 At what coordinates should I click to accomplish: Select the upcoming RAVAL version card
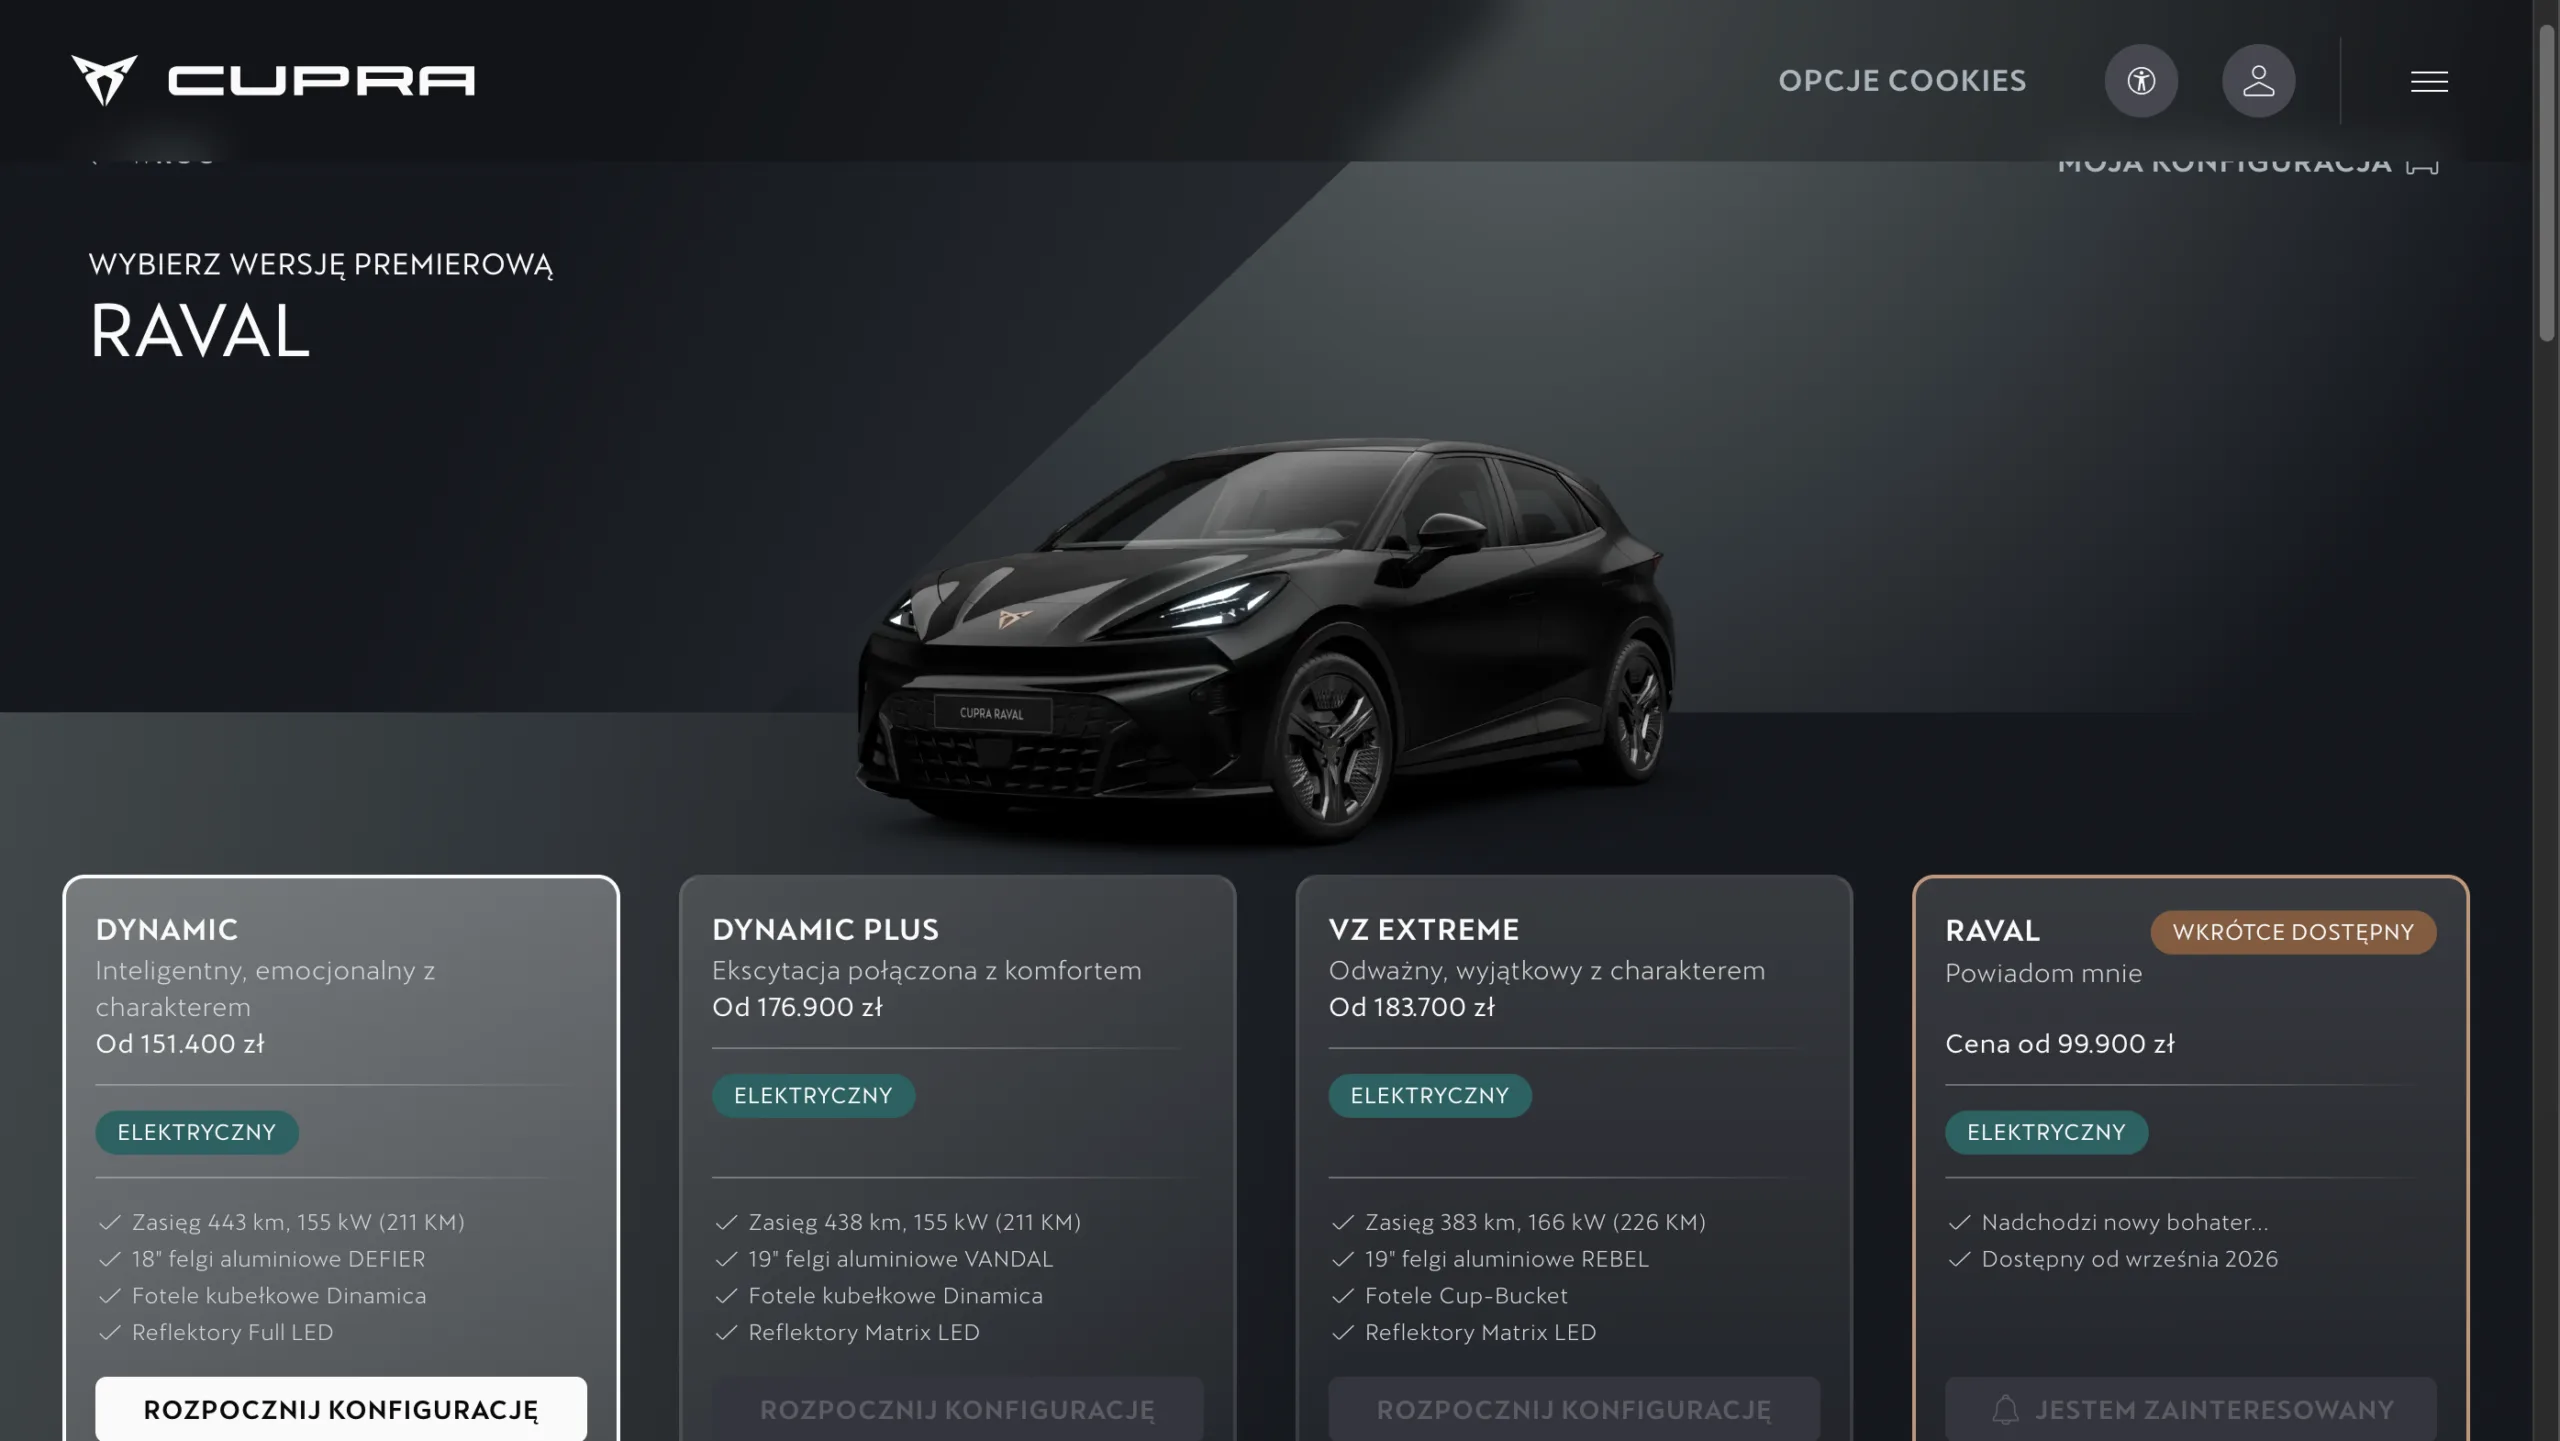2190,1158
